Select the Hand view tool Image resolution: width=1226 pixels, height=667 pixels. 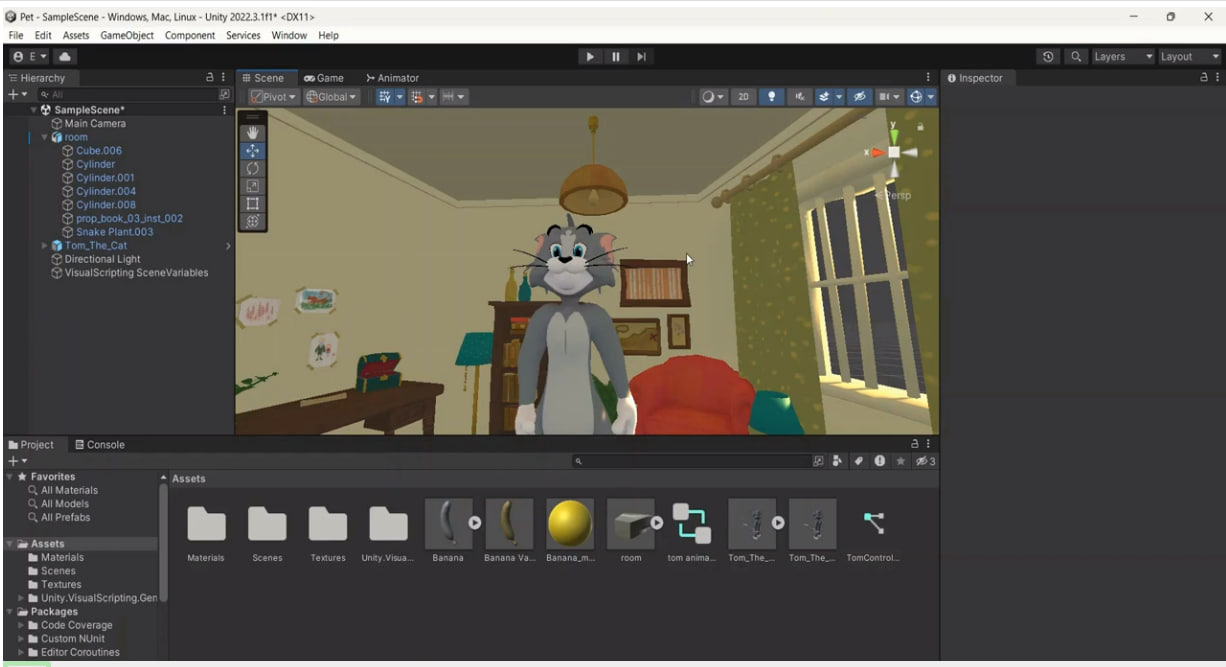pos(252,133)
